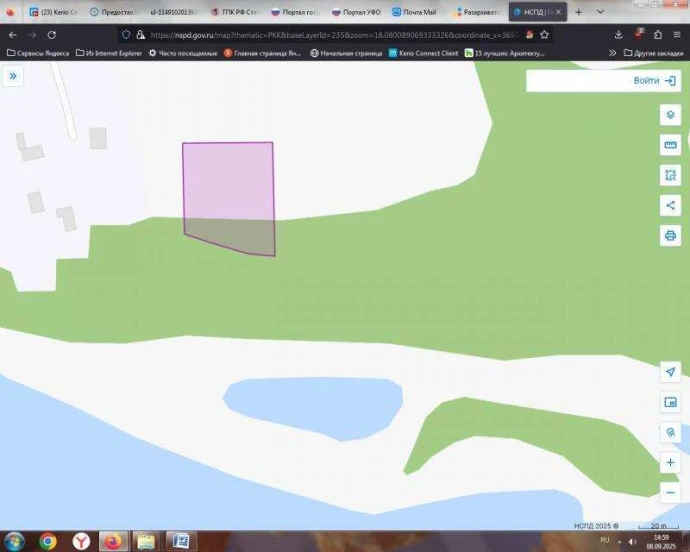Print the map
The height and width of the screenshot is (552, 690).
point(670,236)
